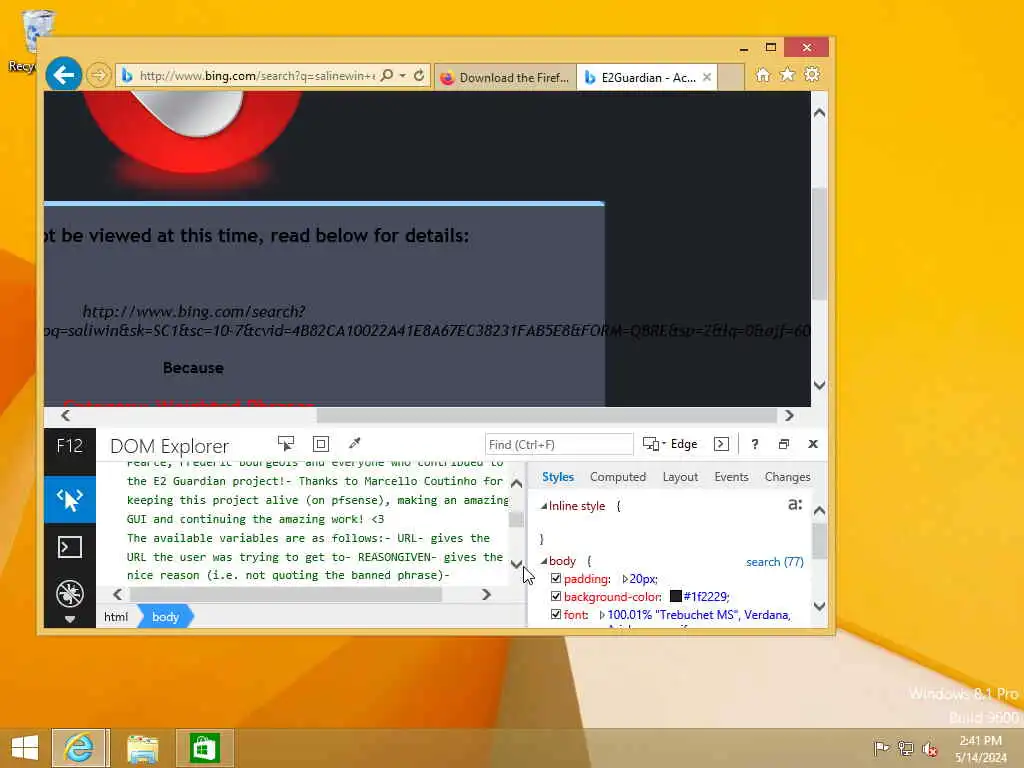Open Favorites with the star icon
The height and width of the screenshot is (768, 1024).
point(787,75)
